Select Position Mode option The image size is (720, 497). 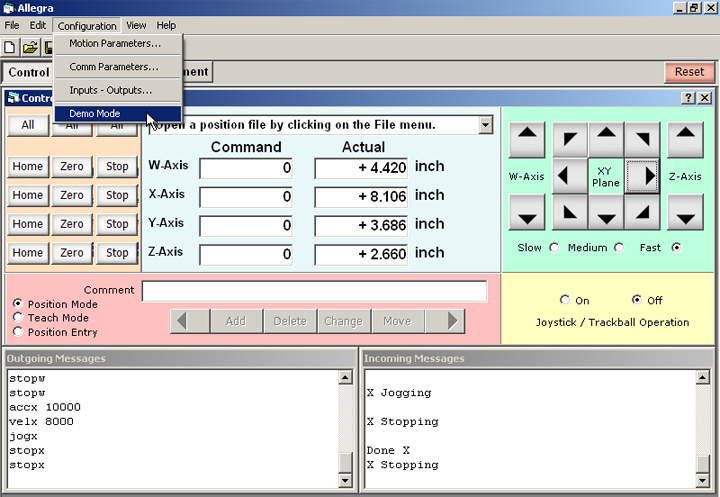pos(17,304)
